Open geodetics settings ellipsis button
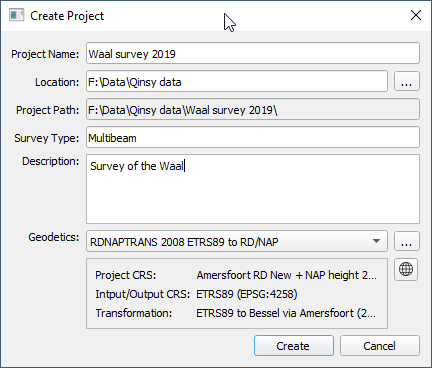Screen dimensions: 432x368 pyautogui.click(x=407, y=241)
